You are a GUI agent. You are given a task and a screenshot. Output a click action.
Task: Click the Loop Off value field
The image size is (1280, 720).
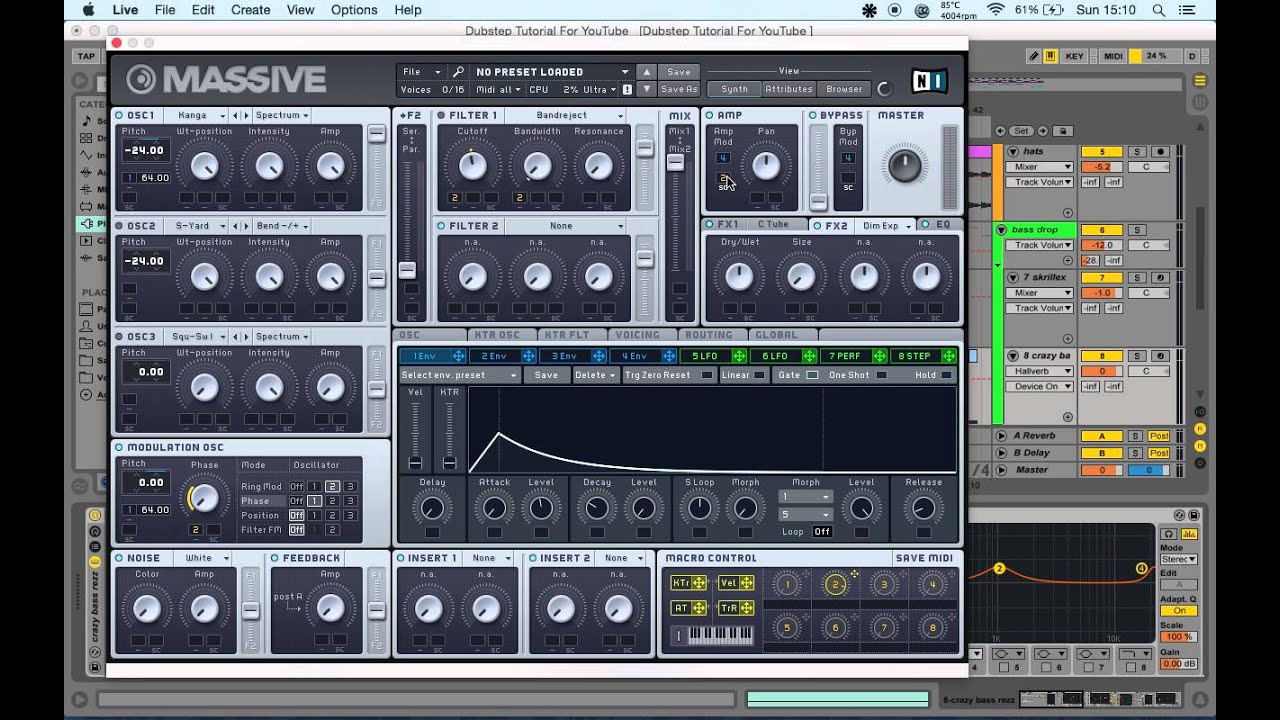point(822,532)
